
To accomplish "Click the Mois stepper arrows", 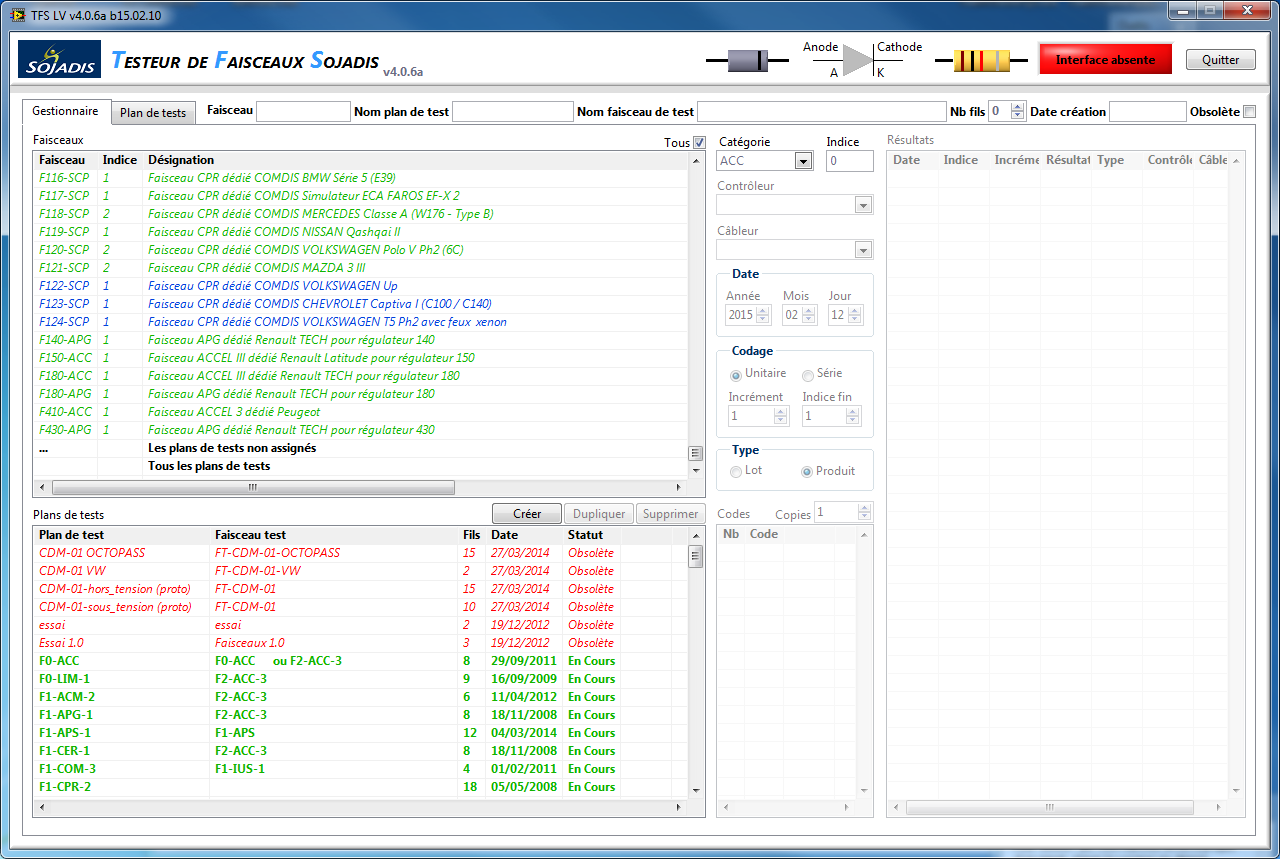I will [809, 315].
